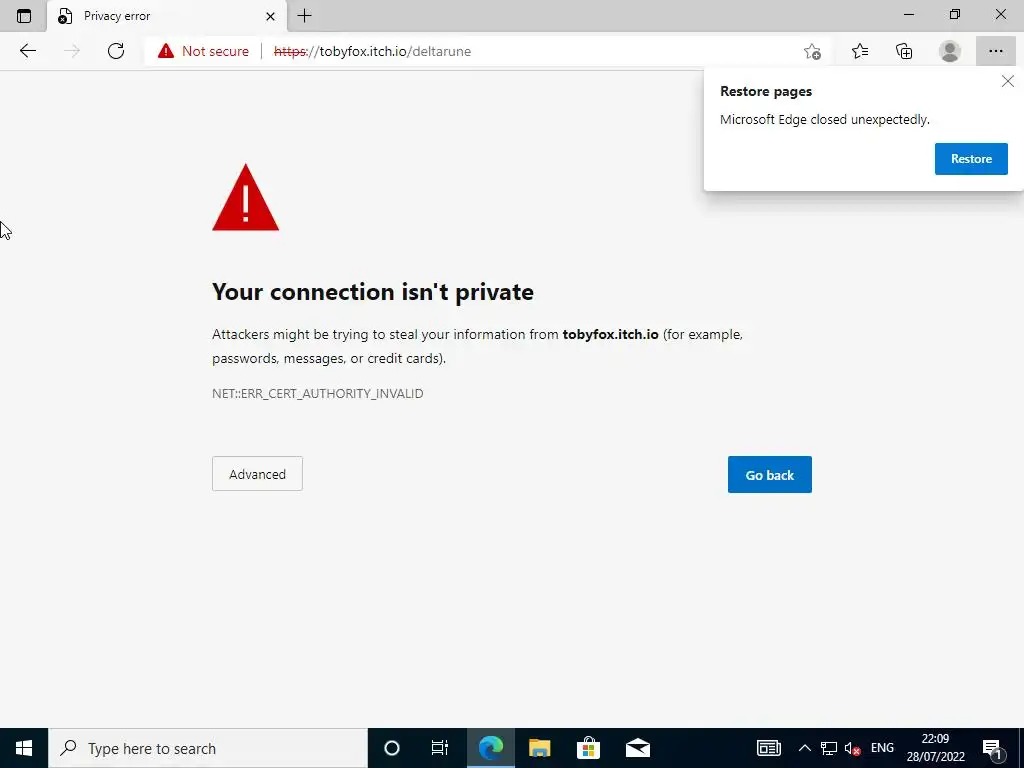Image resolution: width=1024 pixels, height=768 pixels.
Task: Open the user profile avatar
Action: tap(950, 51)
